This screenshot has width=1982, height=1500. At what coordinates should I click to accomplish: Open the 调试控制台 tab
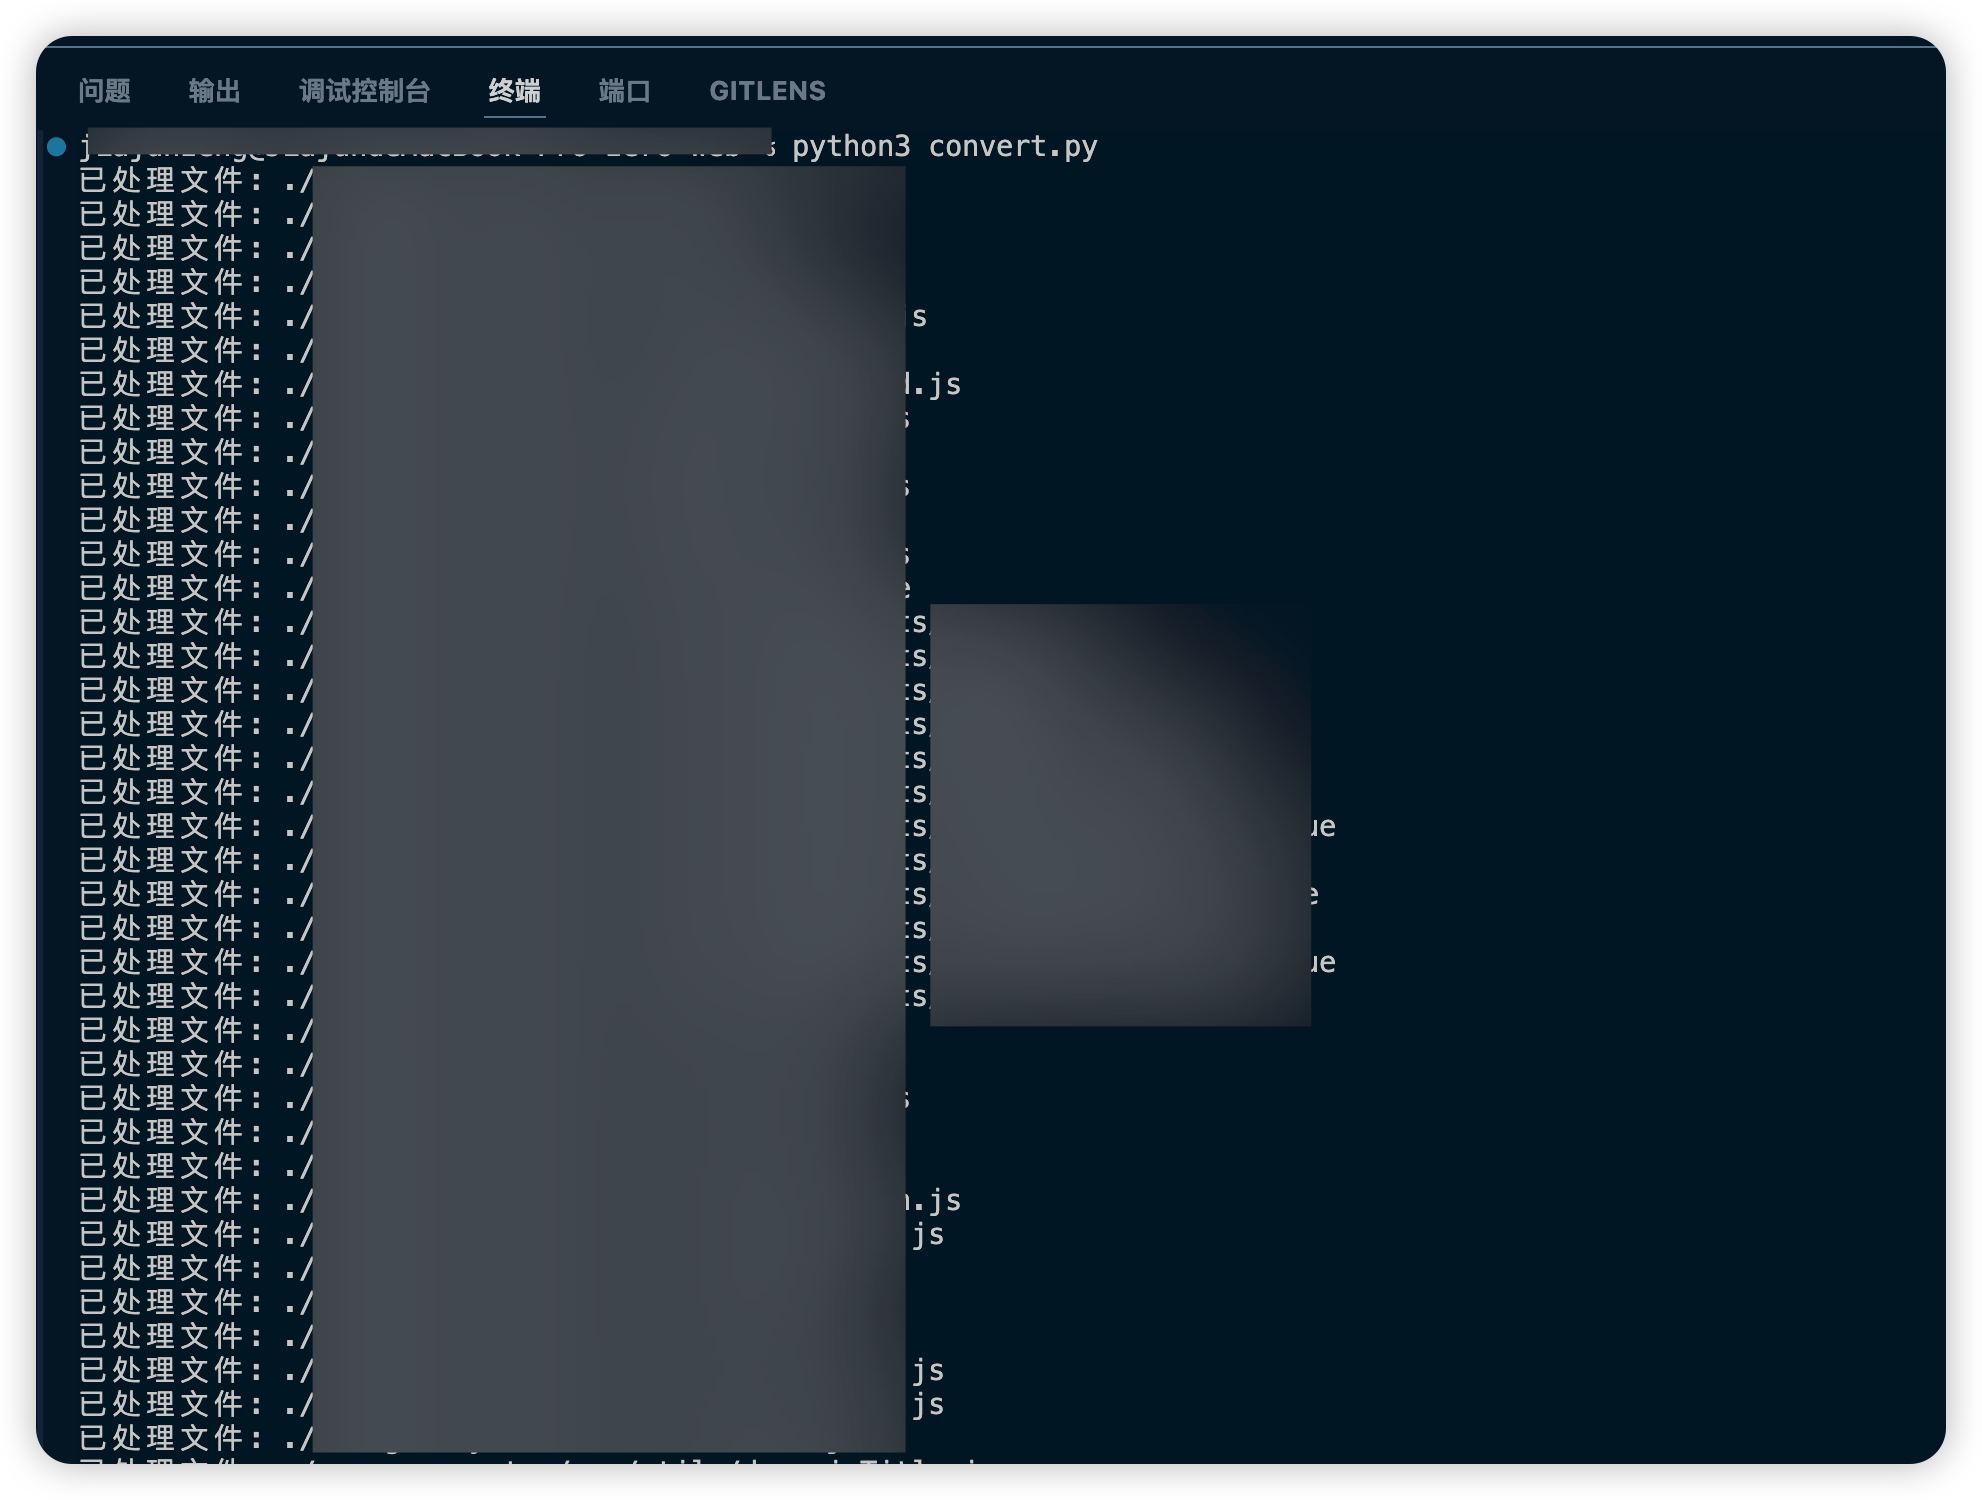tap(365, 91)
